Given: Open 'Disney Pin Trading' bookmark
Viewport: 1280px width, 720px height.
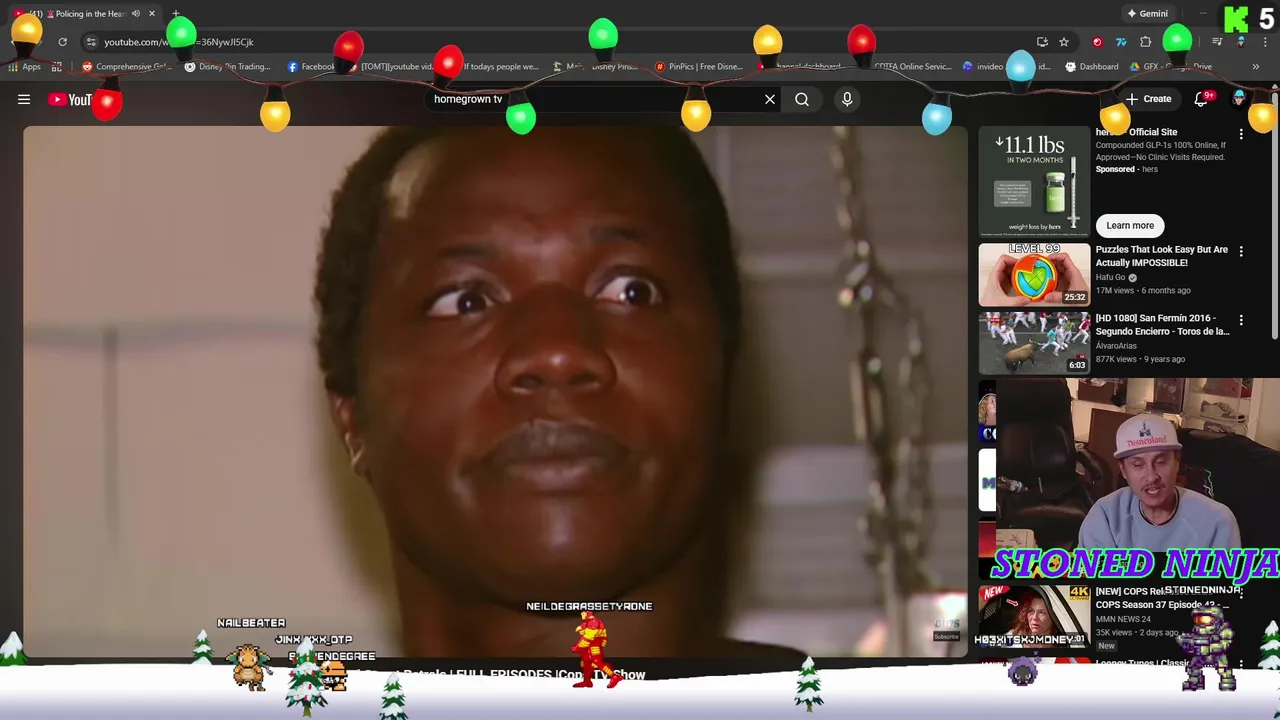Looking at the screenshot, I should (x=228, y=67).
